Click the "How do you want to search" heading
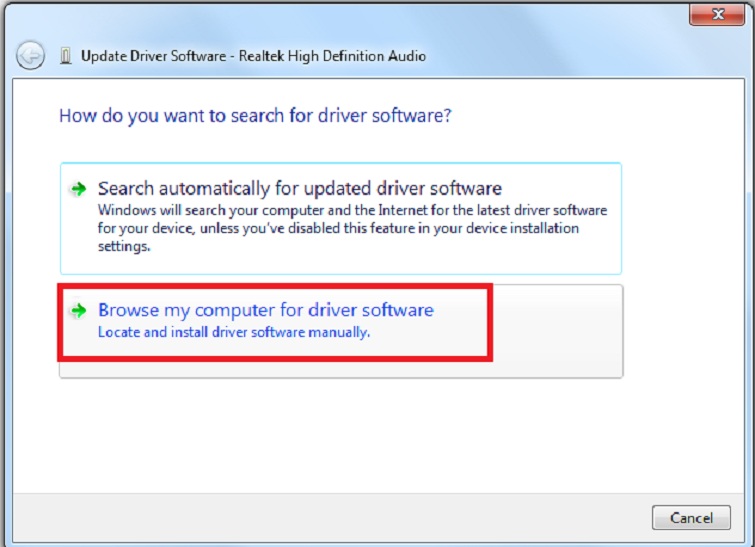The width and height of the screenshot is (755, 547). point(255,115)
